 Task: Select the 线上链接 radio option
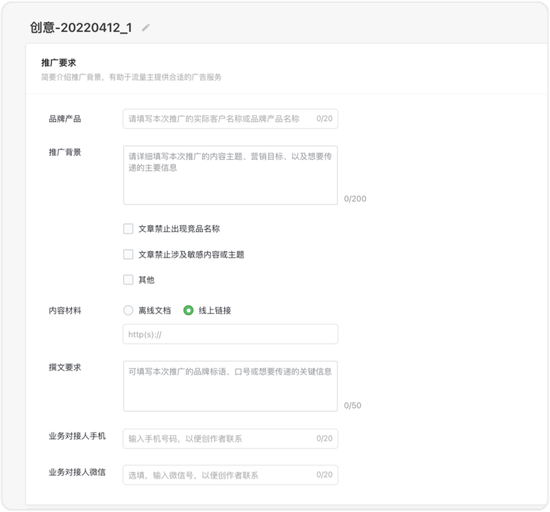(188, 310)
